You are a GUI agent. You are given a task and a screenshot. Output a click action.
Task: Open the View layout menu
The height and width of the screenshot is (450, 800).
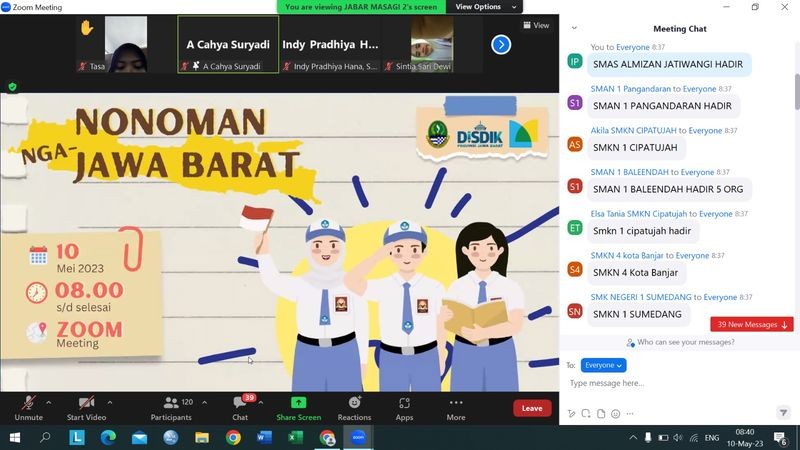coord(536,25)
